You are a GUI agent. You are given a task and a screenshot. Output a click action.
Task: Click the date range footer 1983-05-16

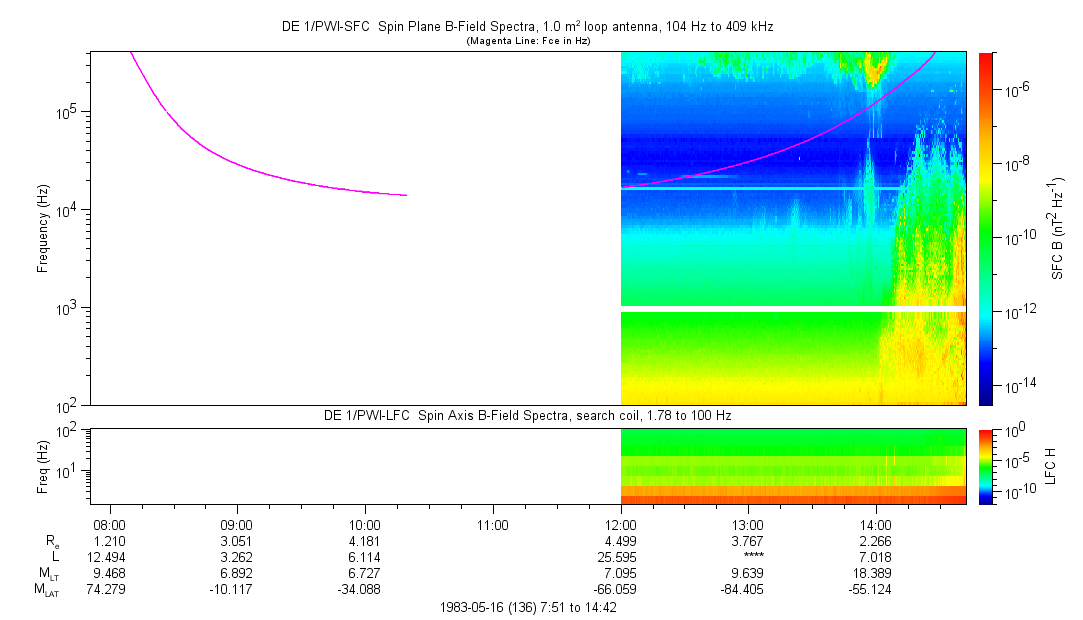tap(527, 607)
